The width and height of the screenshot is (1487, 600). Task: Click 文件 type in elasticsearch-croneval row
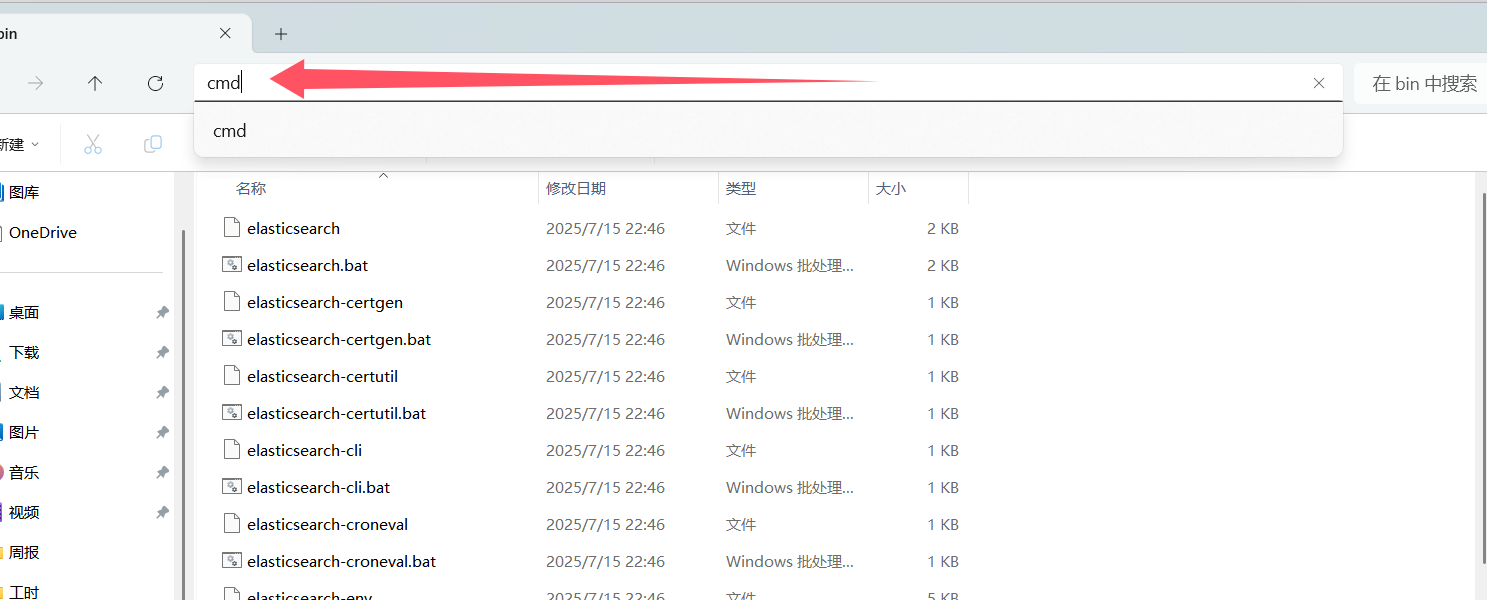click(741, 525)
